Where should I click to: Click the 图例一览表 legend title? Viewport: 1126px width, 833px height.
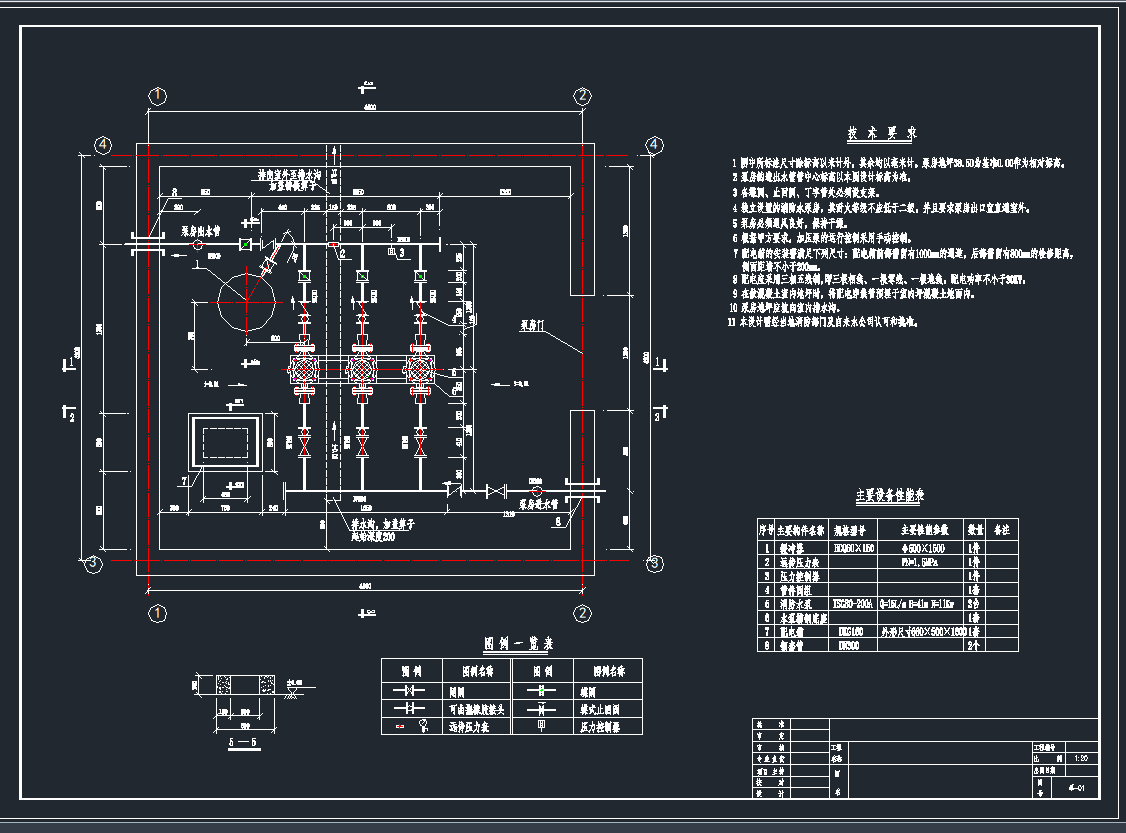[x=518, y=643]
